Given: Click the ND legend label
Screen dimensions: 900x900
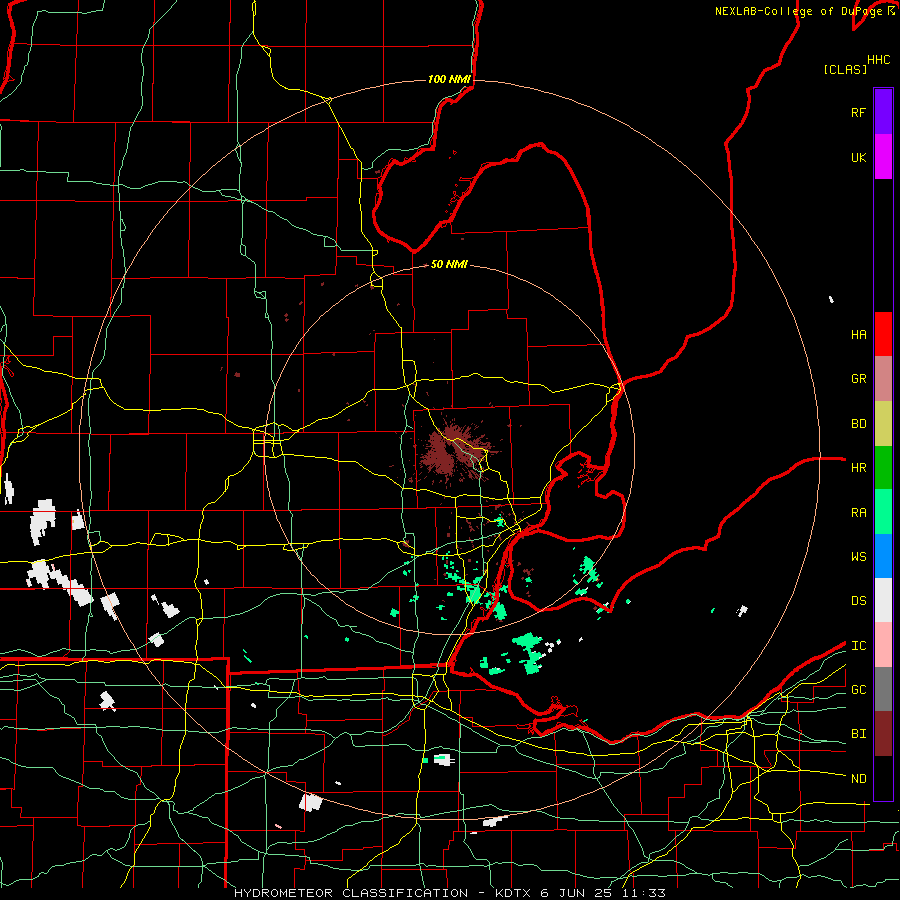Looking at the screenshot, I should [x=859, y=778].
